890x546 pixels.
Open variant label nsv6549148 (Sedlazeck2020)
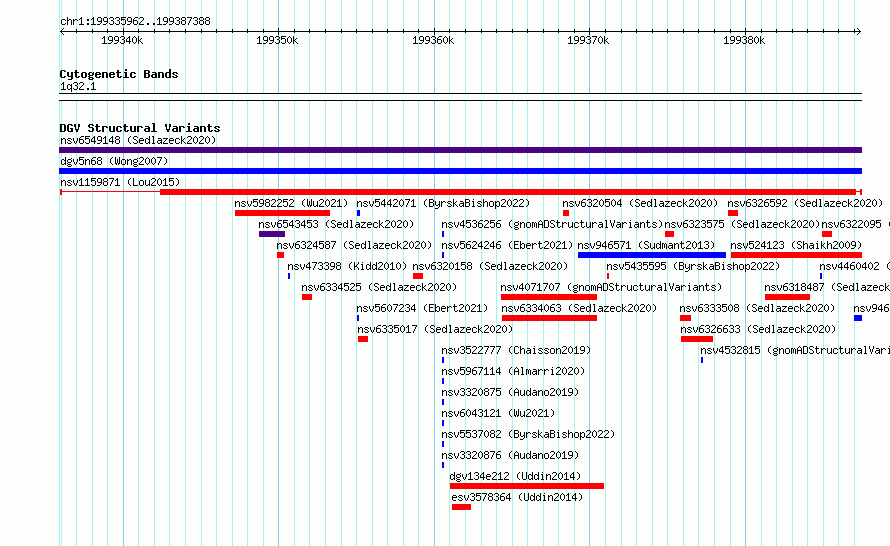[138, 140]
